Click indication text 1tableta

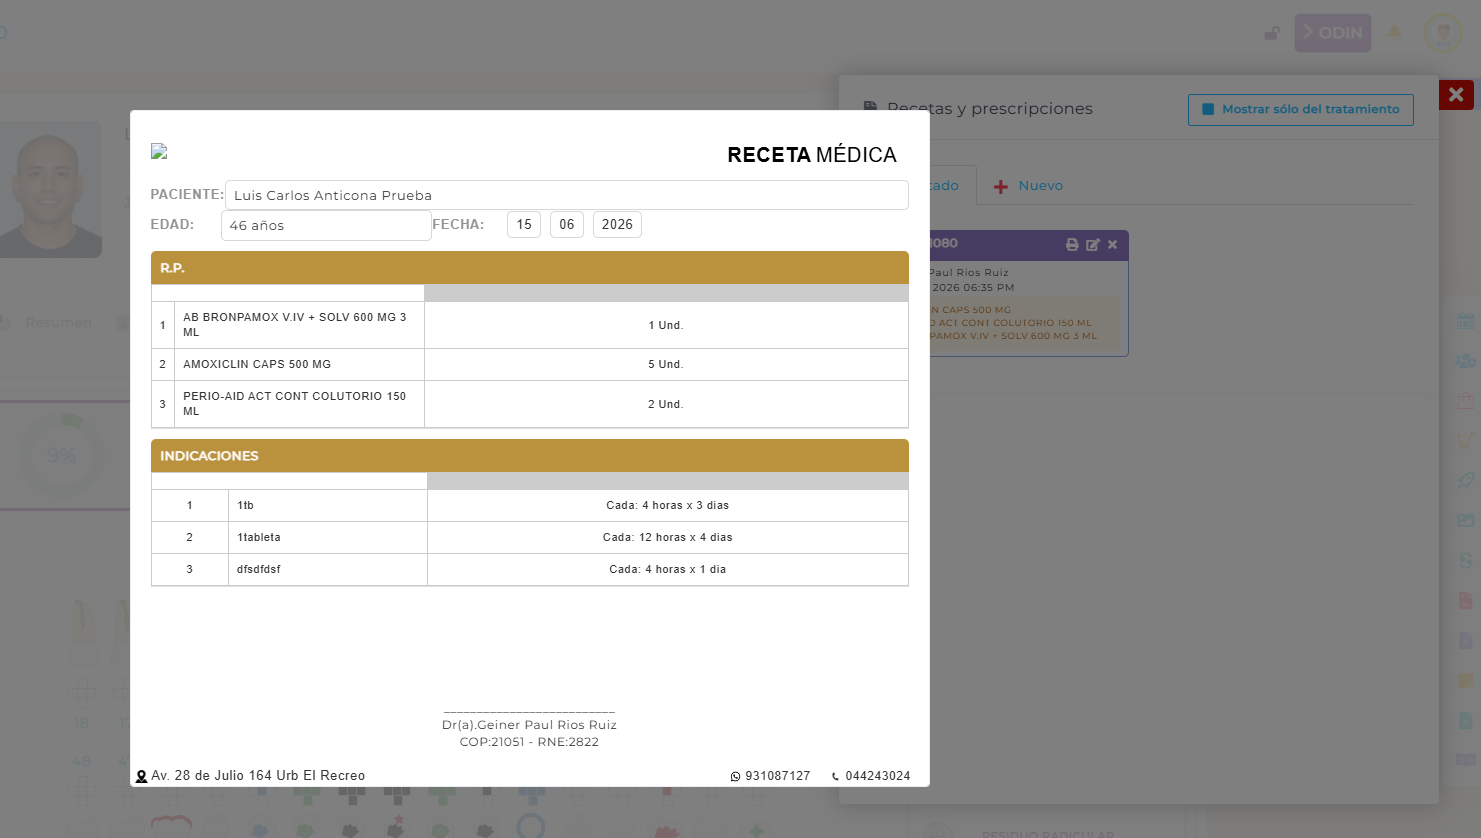click(259, 538)
